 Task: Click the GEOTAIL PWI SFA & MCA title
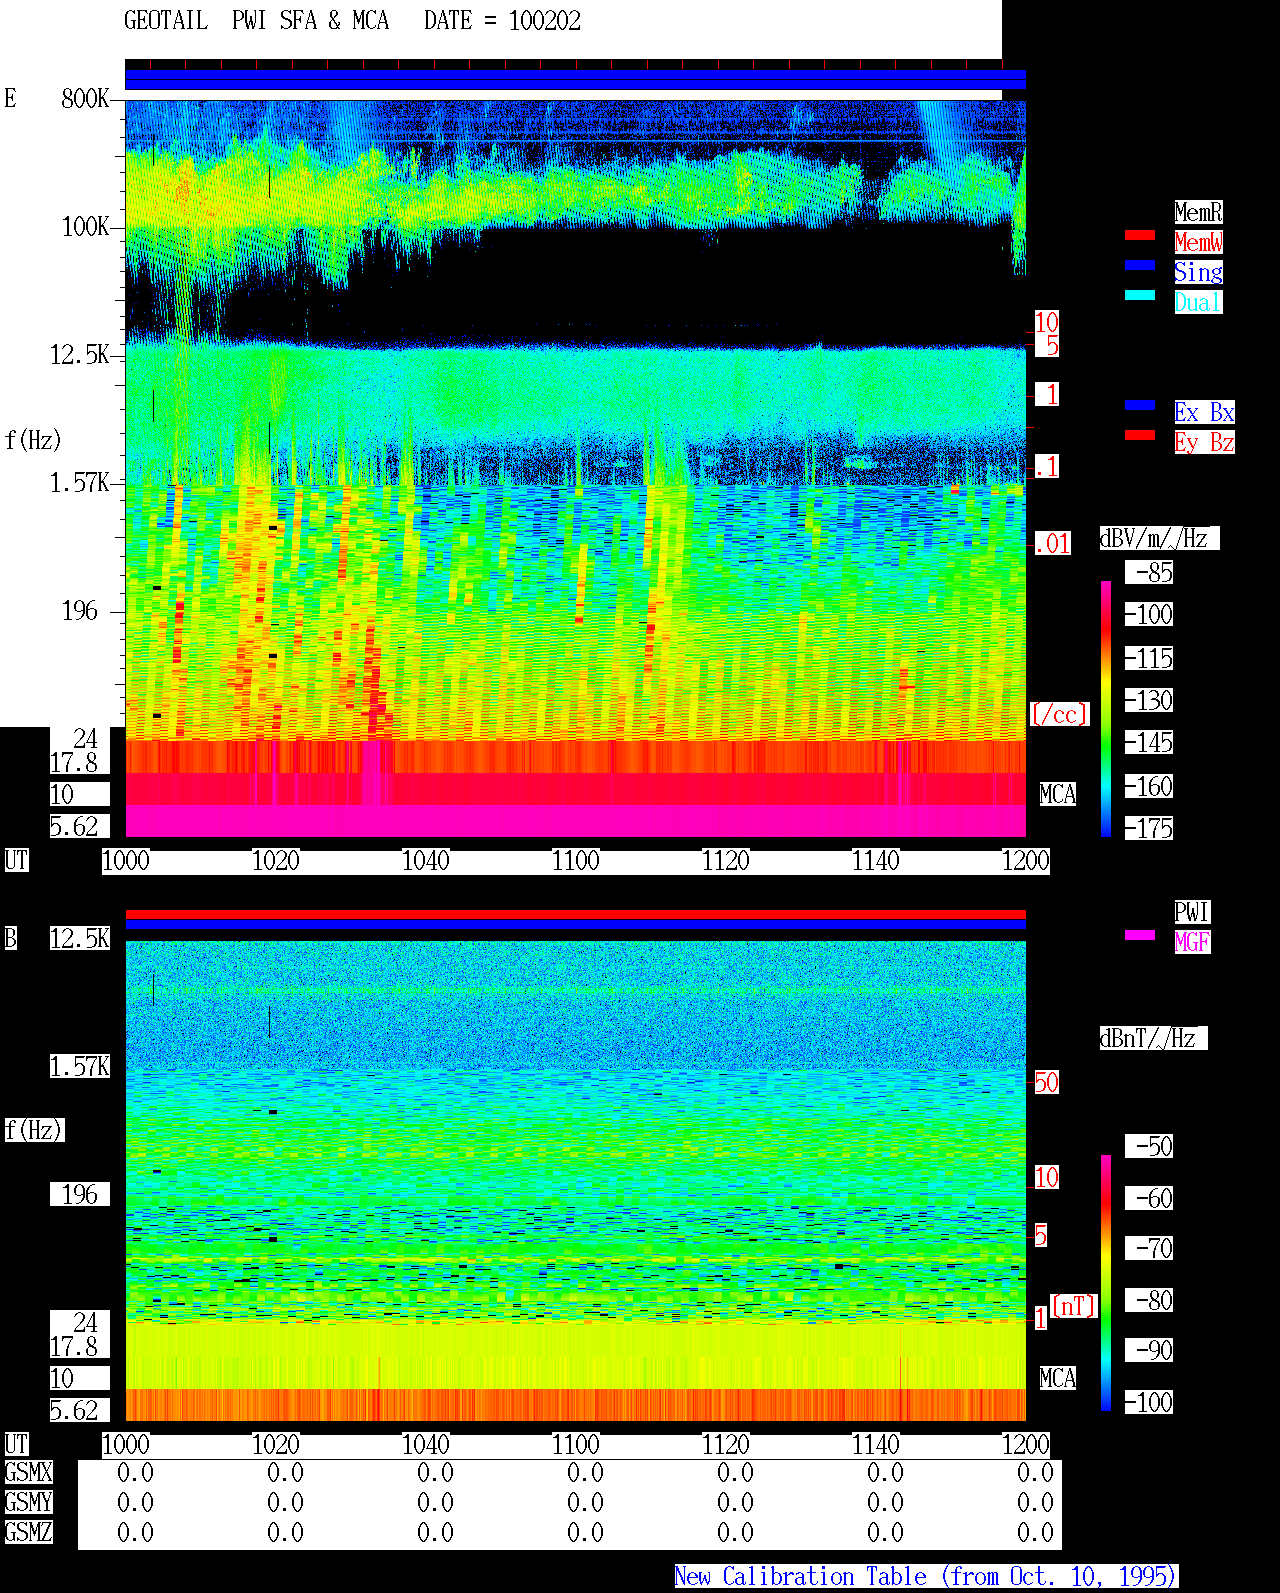click(256, 21)
